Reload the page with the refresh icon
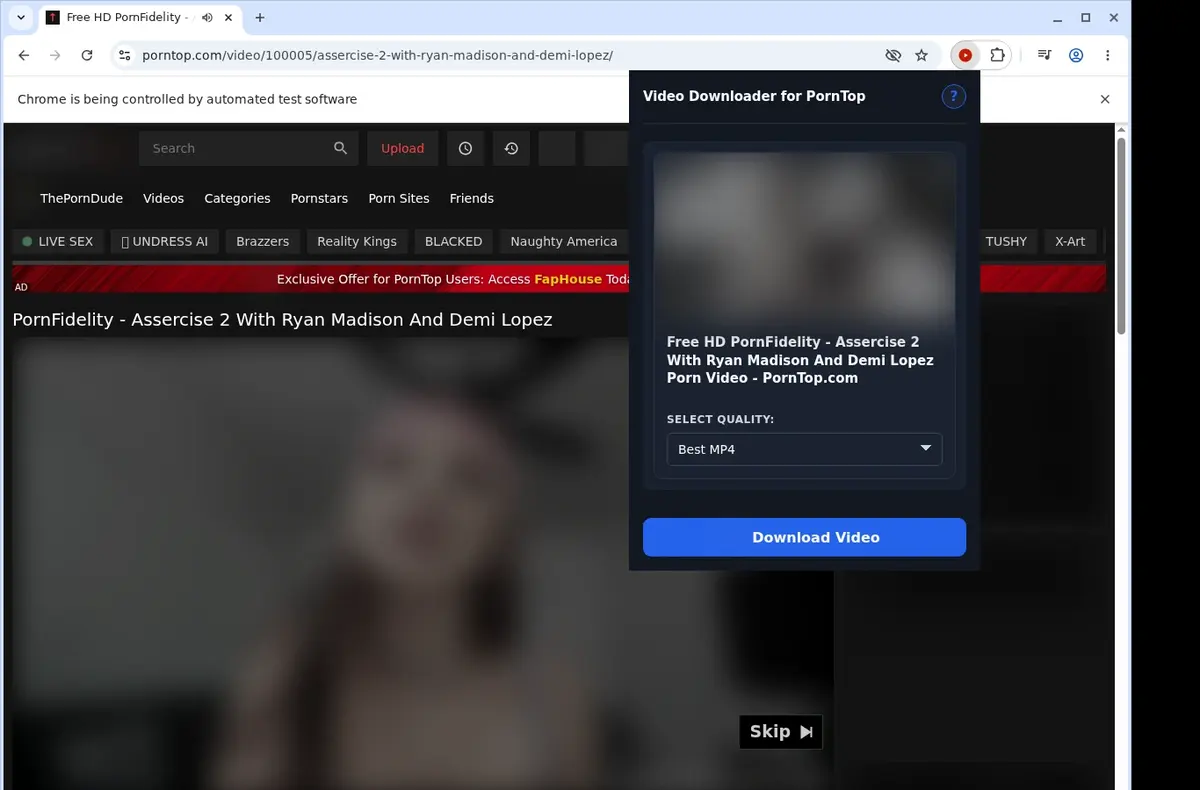The width and height of the screenshot is (1200, 790). [87, 56]
